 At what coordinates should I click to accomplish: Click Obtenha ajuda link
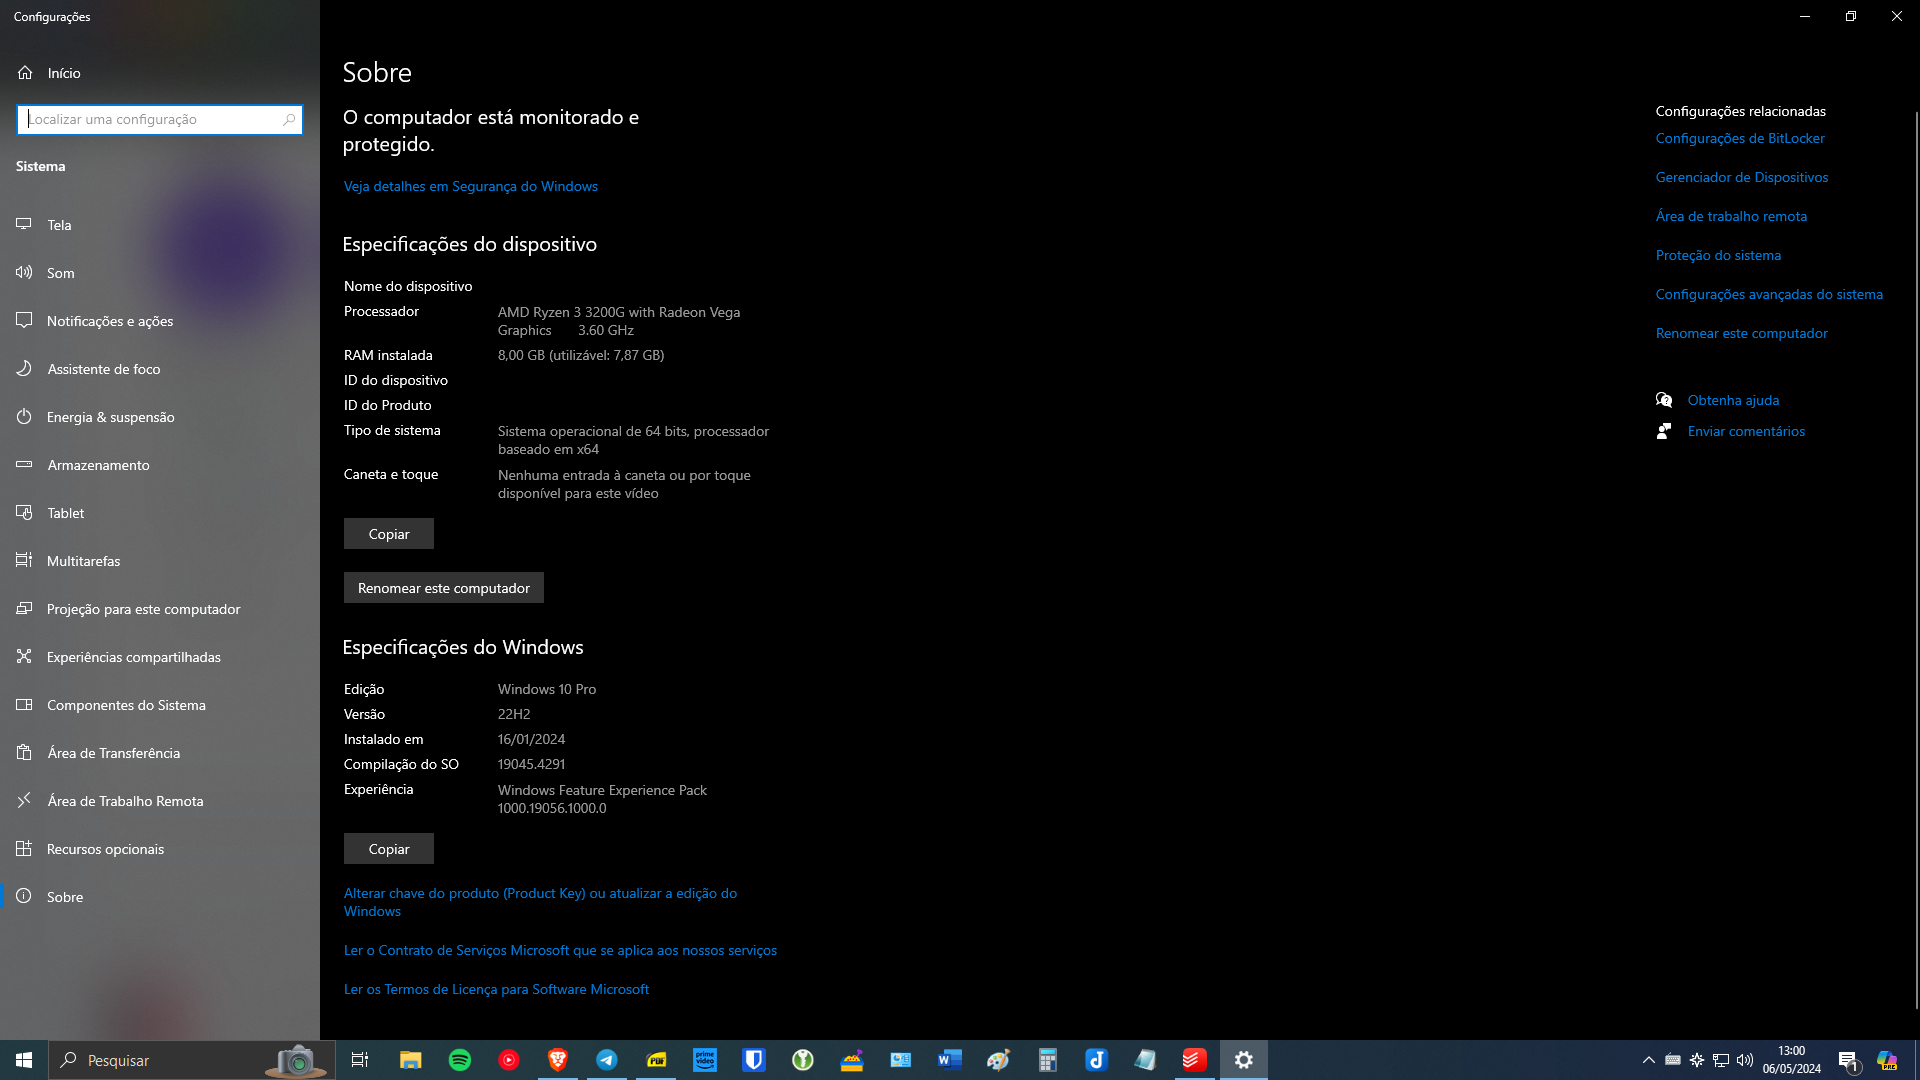1733,400
